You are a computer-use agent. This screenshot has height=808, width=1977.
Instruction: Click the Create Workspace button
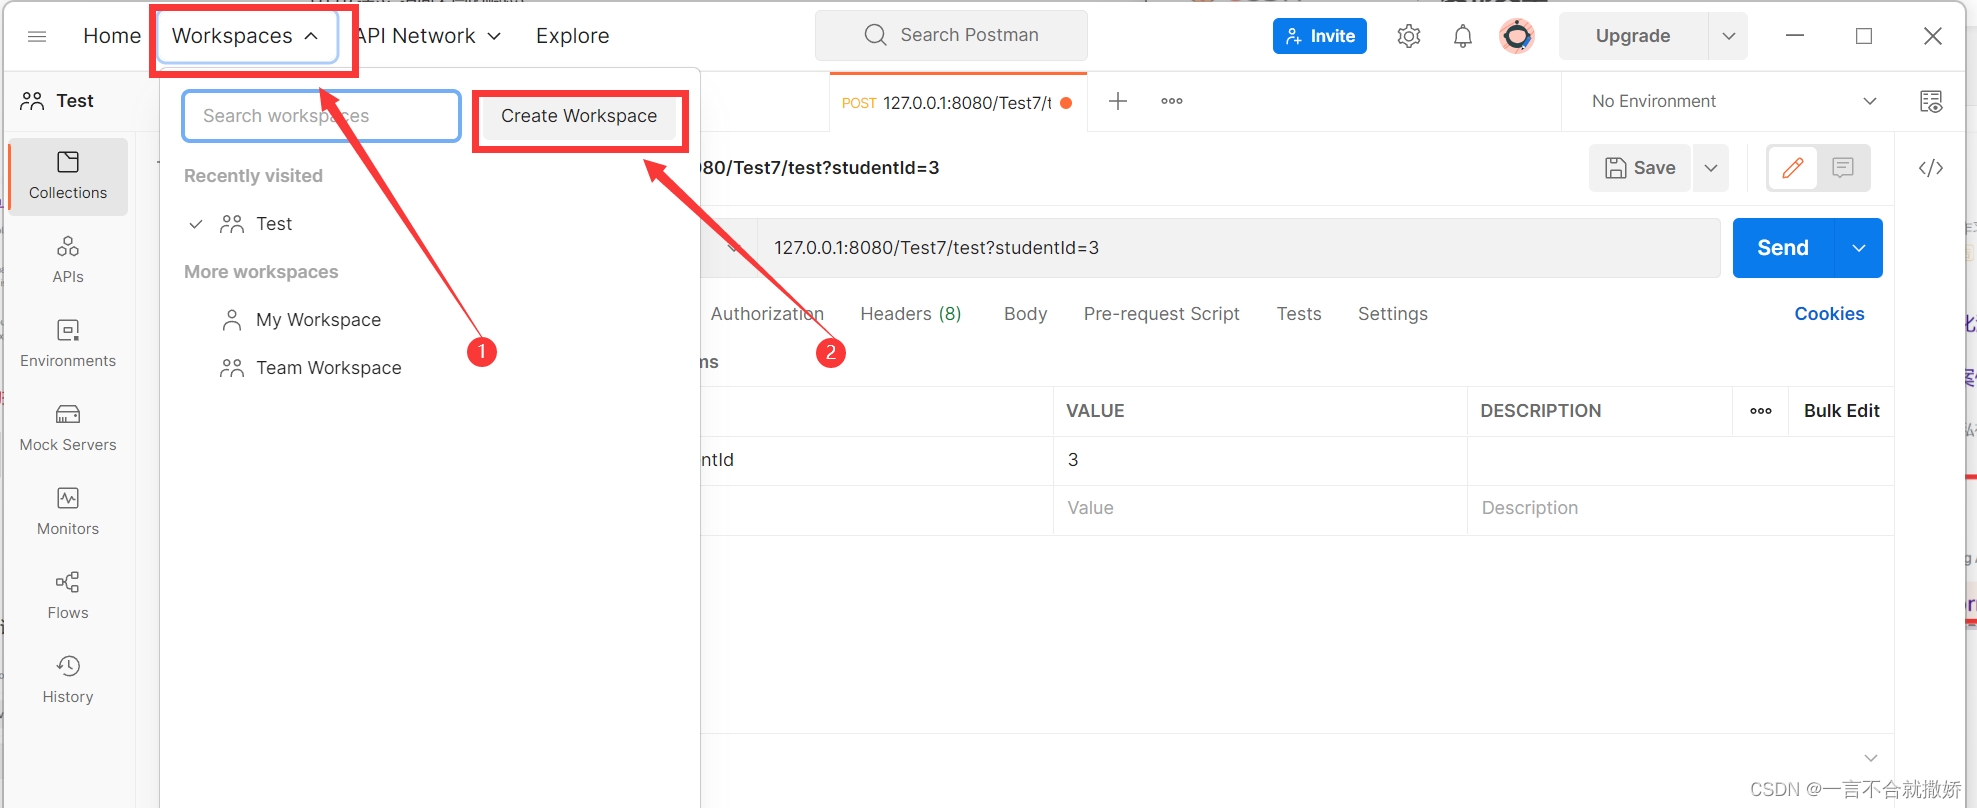coord(579,116)
